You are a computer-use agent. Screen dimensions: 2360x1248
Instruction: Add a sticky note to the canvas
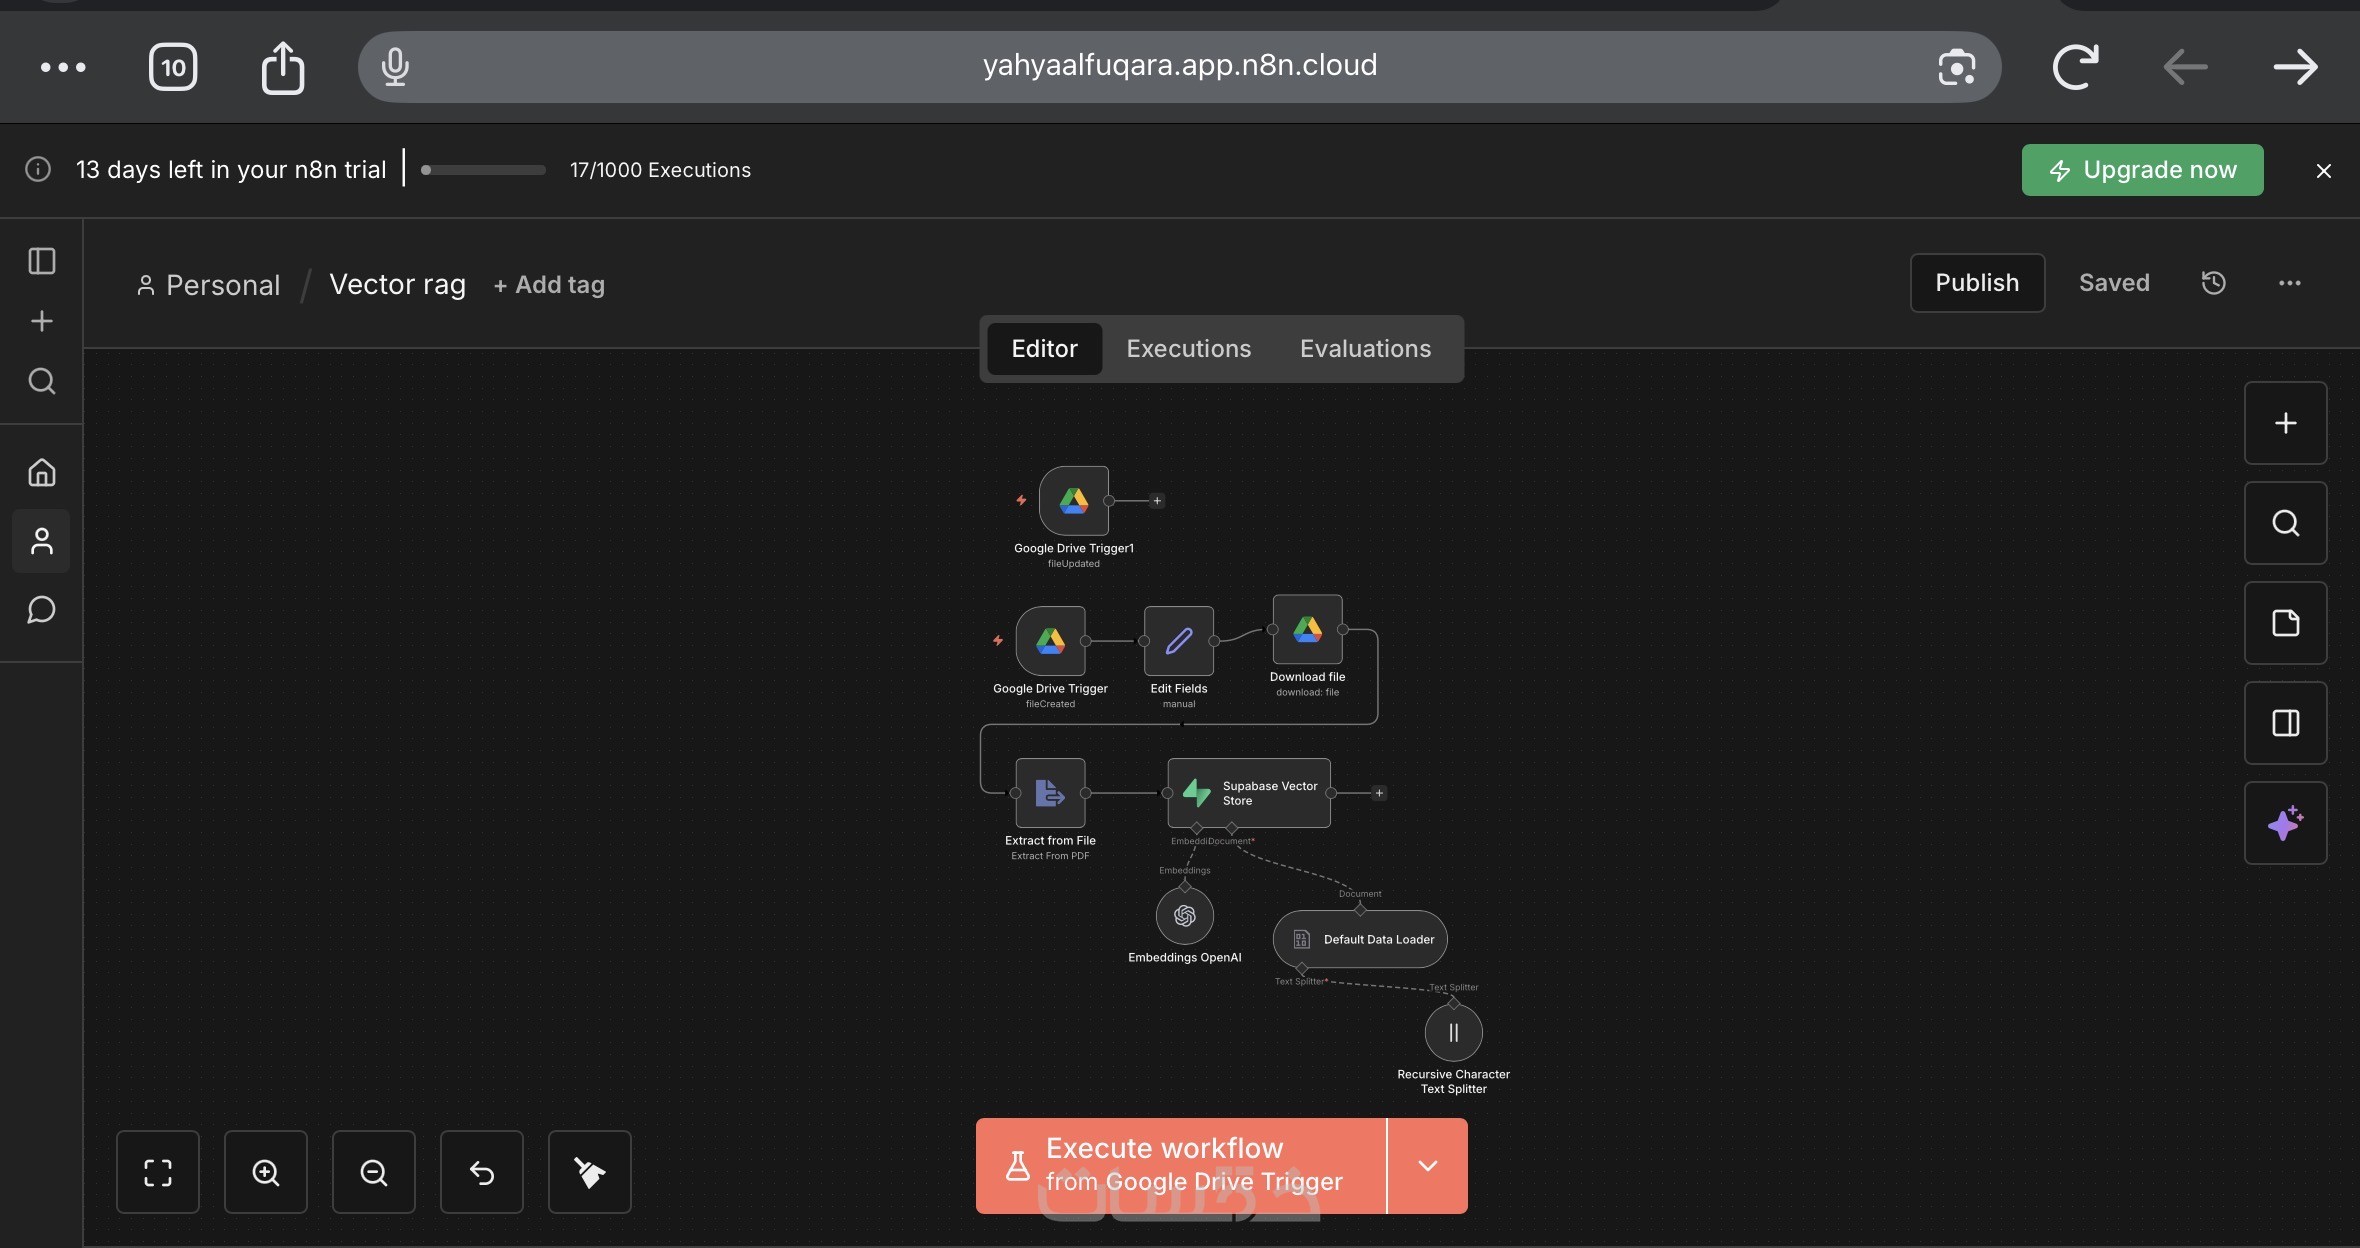point(2285,623)
